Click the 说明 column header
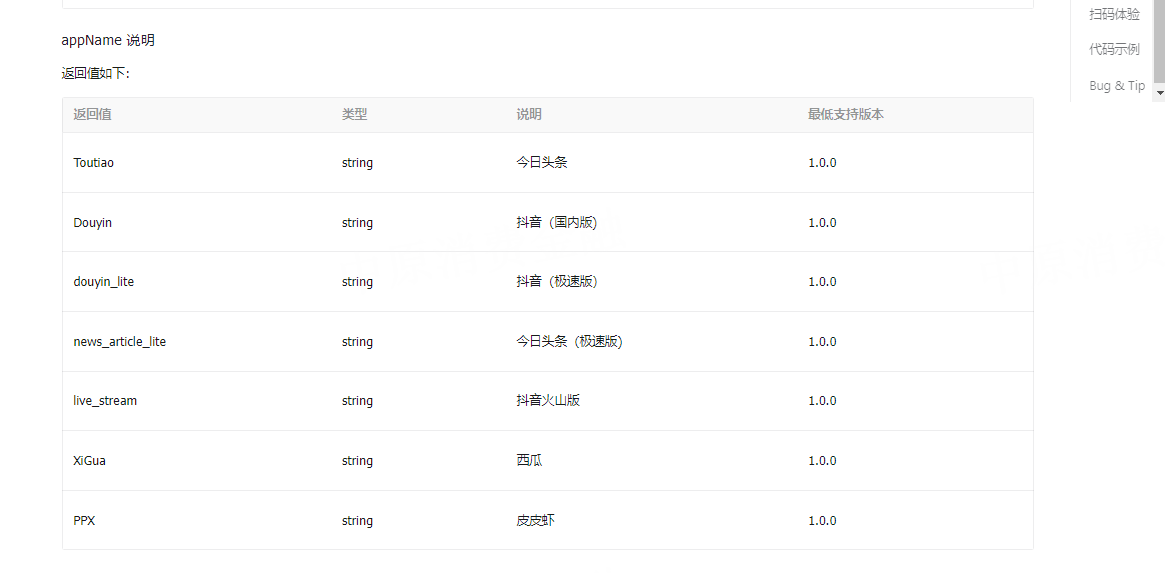The width and height of the screenshot is (1165, 573). [529, 115]
